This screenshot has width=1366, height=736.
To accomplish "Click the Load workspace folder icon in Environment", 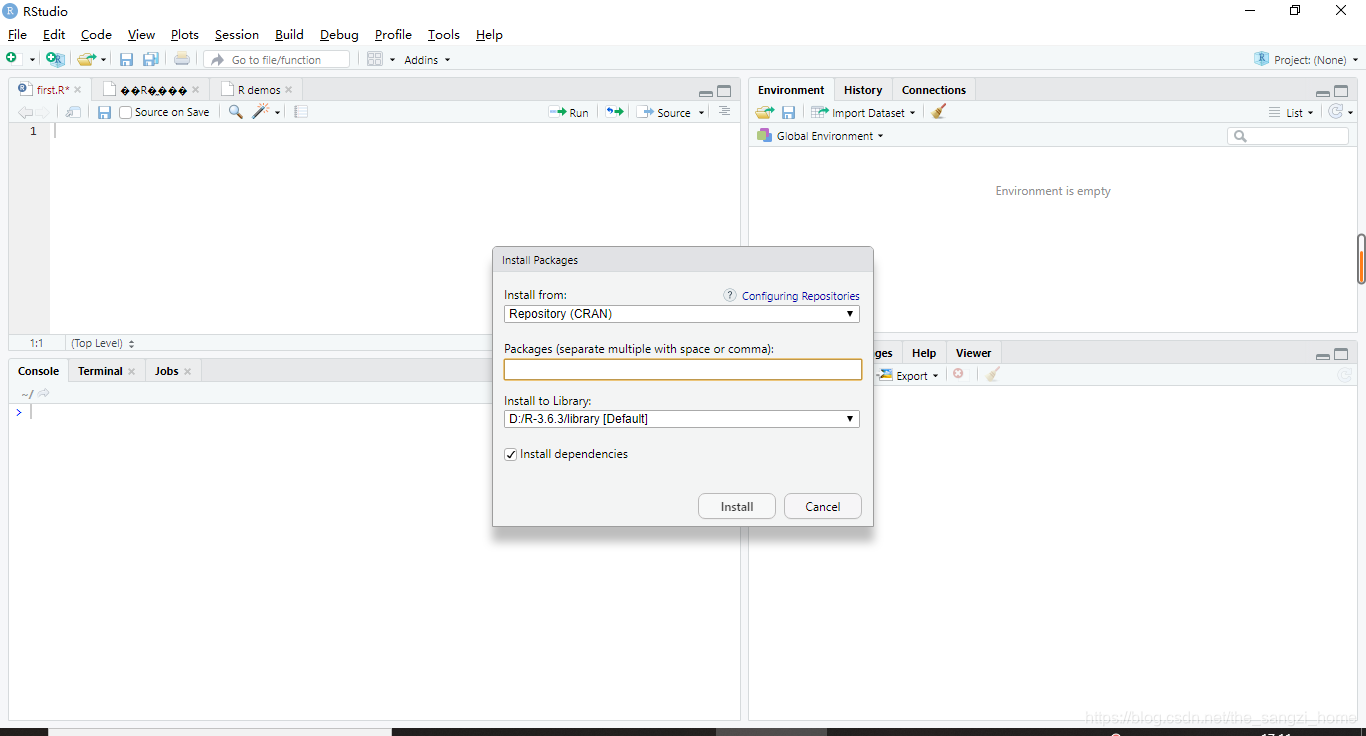I will tap(765, 112).
